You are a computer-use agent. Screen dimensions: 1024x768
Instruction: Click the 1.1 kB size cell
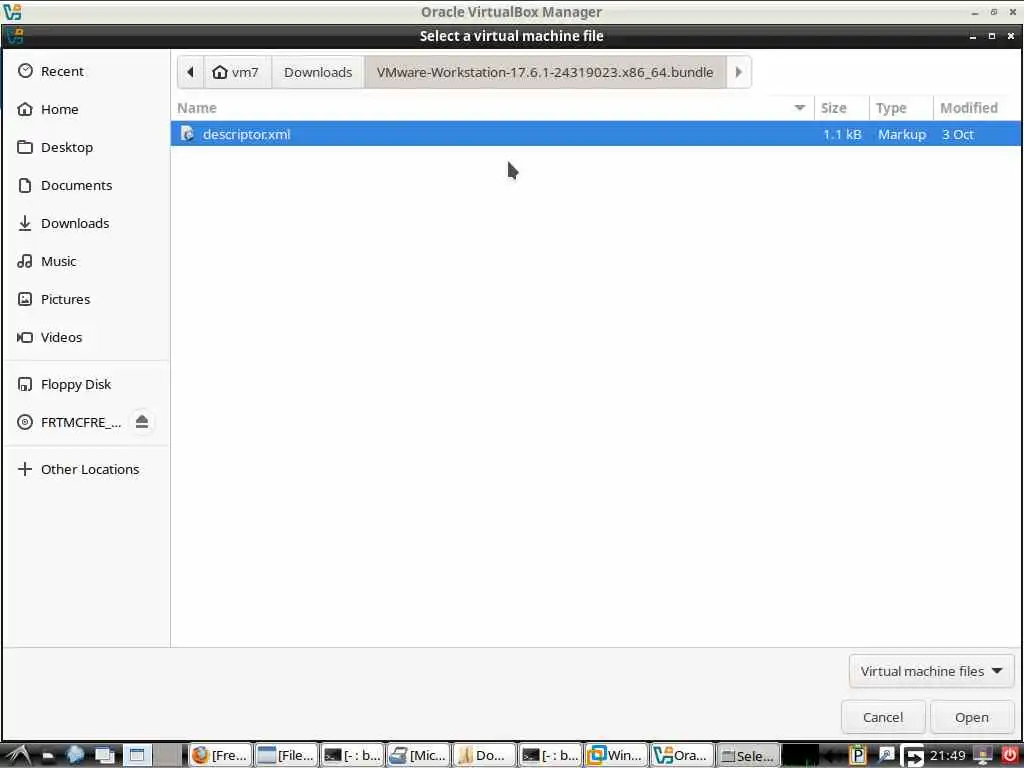(x=842, y=134)
